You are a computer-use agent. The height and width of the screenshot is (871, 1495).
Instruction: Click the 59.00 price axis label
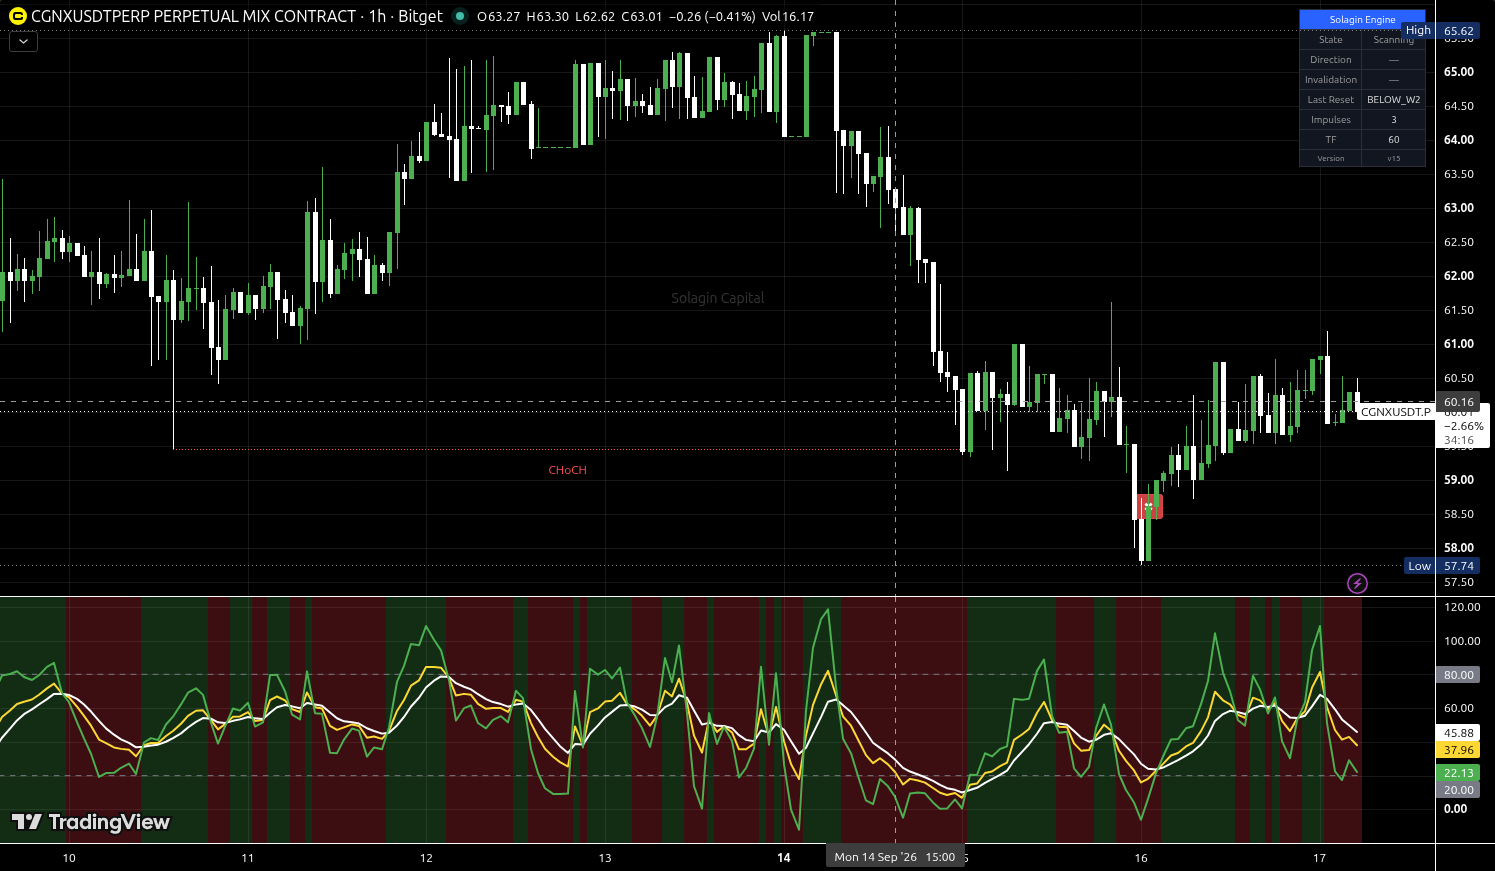1458,480
